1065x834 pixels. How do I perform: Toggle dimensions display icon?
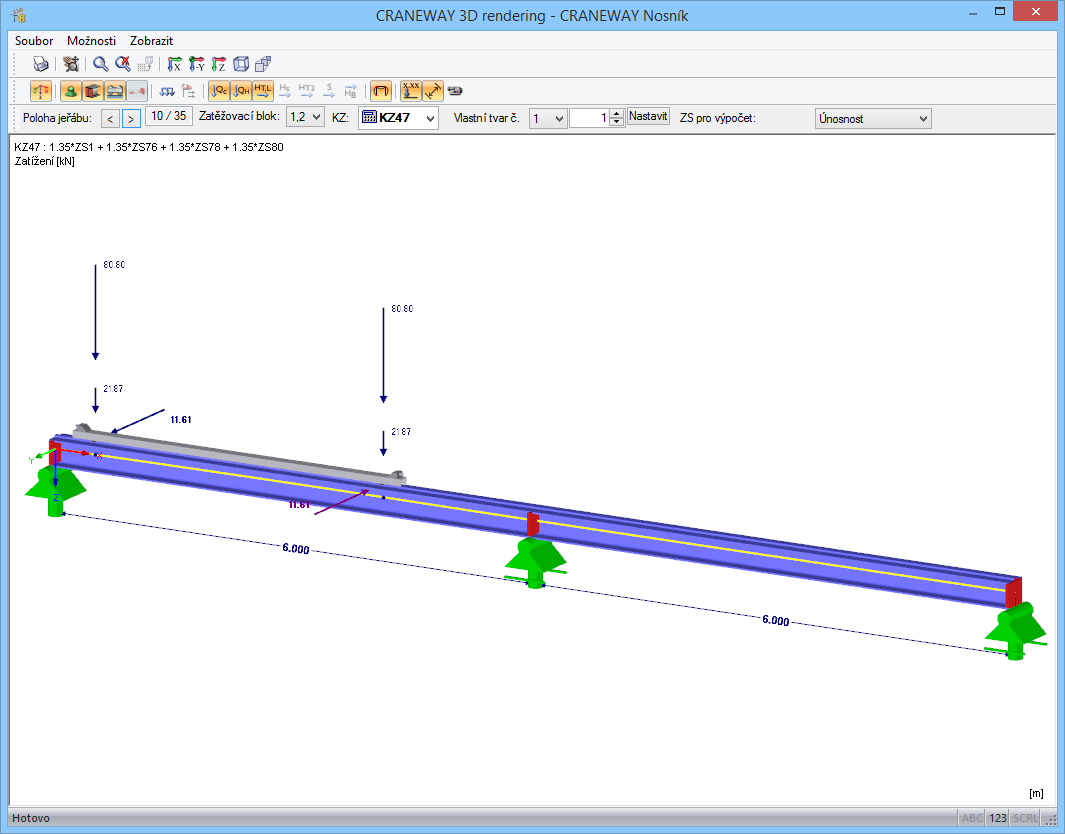tap(433, 90)
